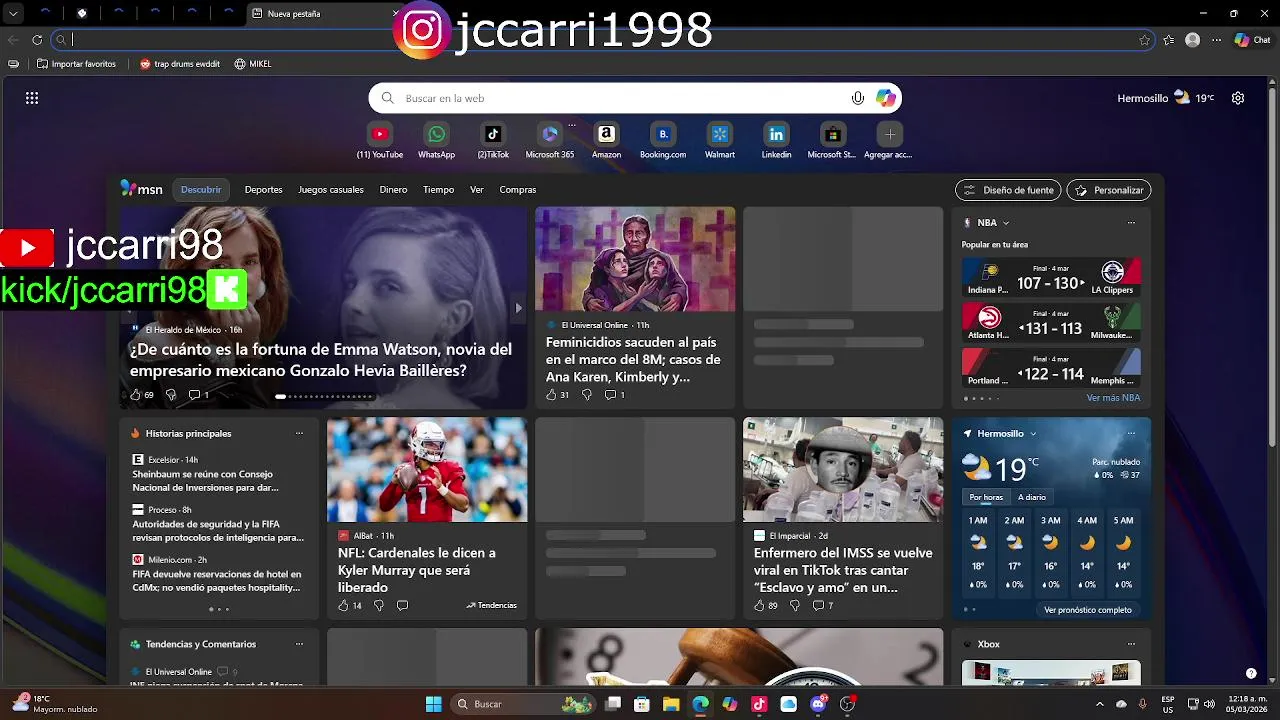Viewport: 1280px width, 720px height.
Task: Click the Diseño de fuente button
Action: (1008, 190)
